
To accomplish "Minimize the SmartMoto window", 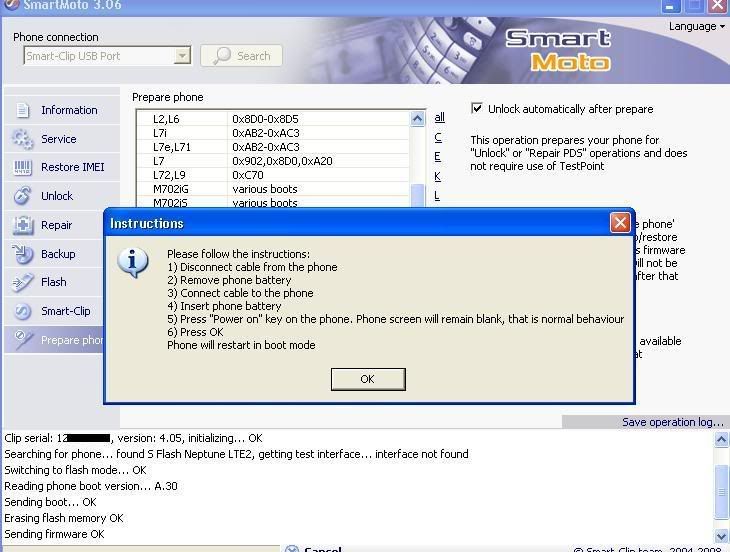I will (670, 6).
